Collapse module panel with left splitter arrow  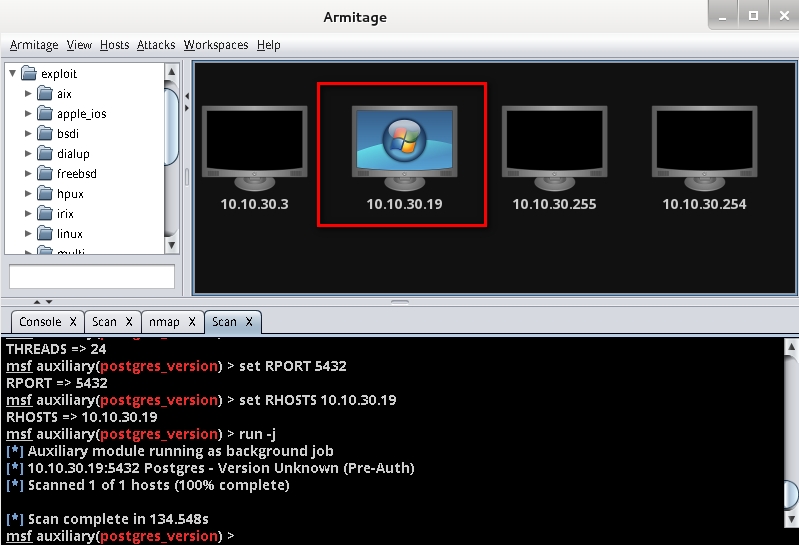[x=187, y=96]
